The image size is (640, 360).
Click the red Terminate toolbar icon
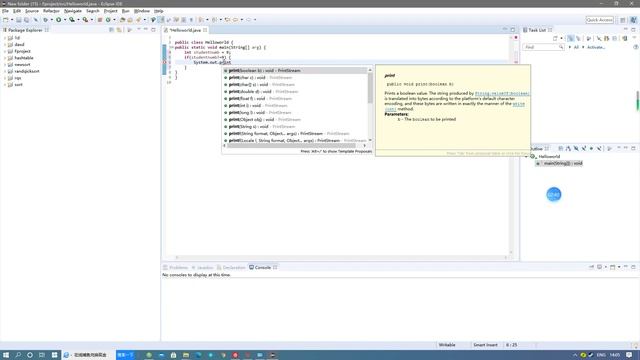click(x=100, y=20)
